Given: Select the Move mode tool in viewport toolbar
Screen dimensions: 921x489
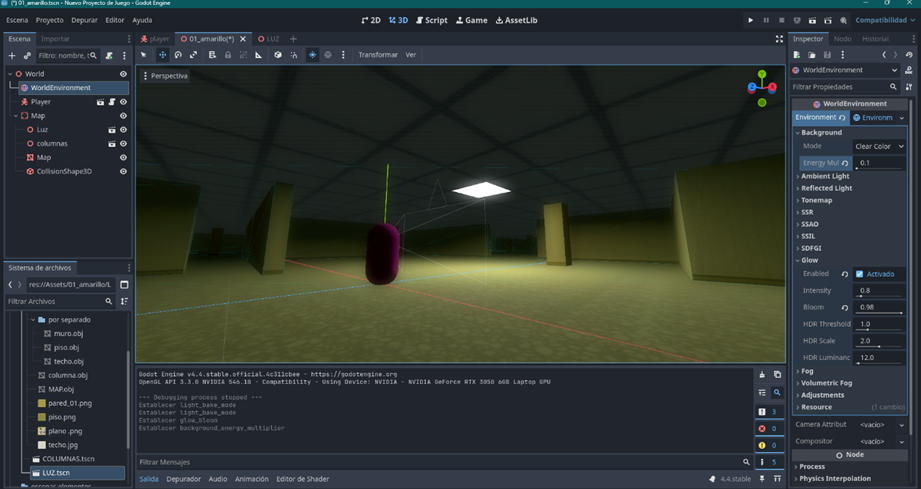Looking at the screenshot, I should [x=162, y=55].
